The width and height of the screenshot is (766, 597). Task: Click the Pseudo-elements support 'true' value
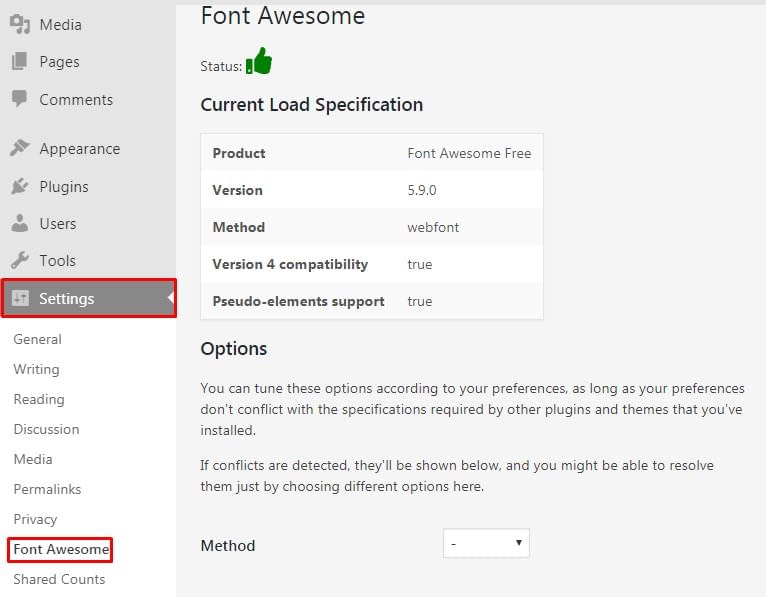(420, 301)
